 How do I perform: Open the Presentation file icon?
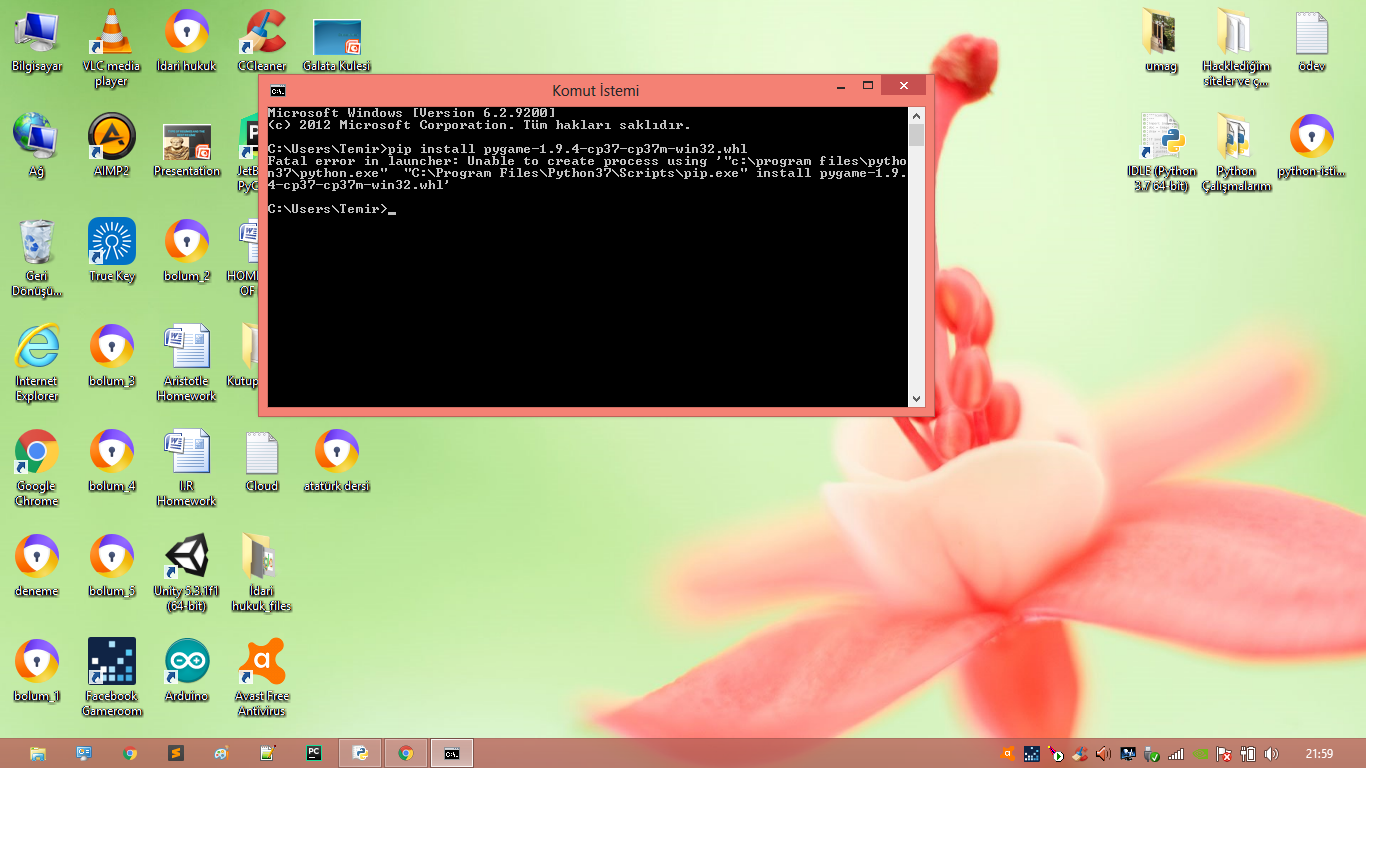click(x=186, y=150)
